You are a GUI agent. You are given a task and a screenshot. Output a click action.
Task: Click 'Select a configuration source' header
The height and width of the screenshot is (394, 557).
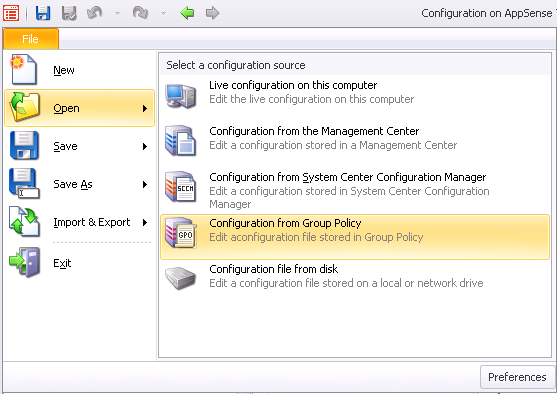pos(236,65)
